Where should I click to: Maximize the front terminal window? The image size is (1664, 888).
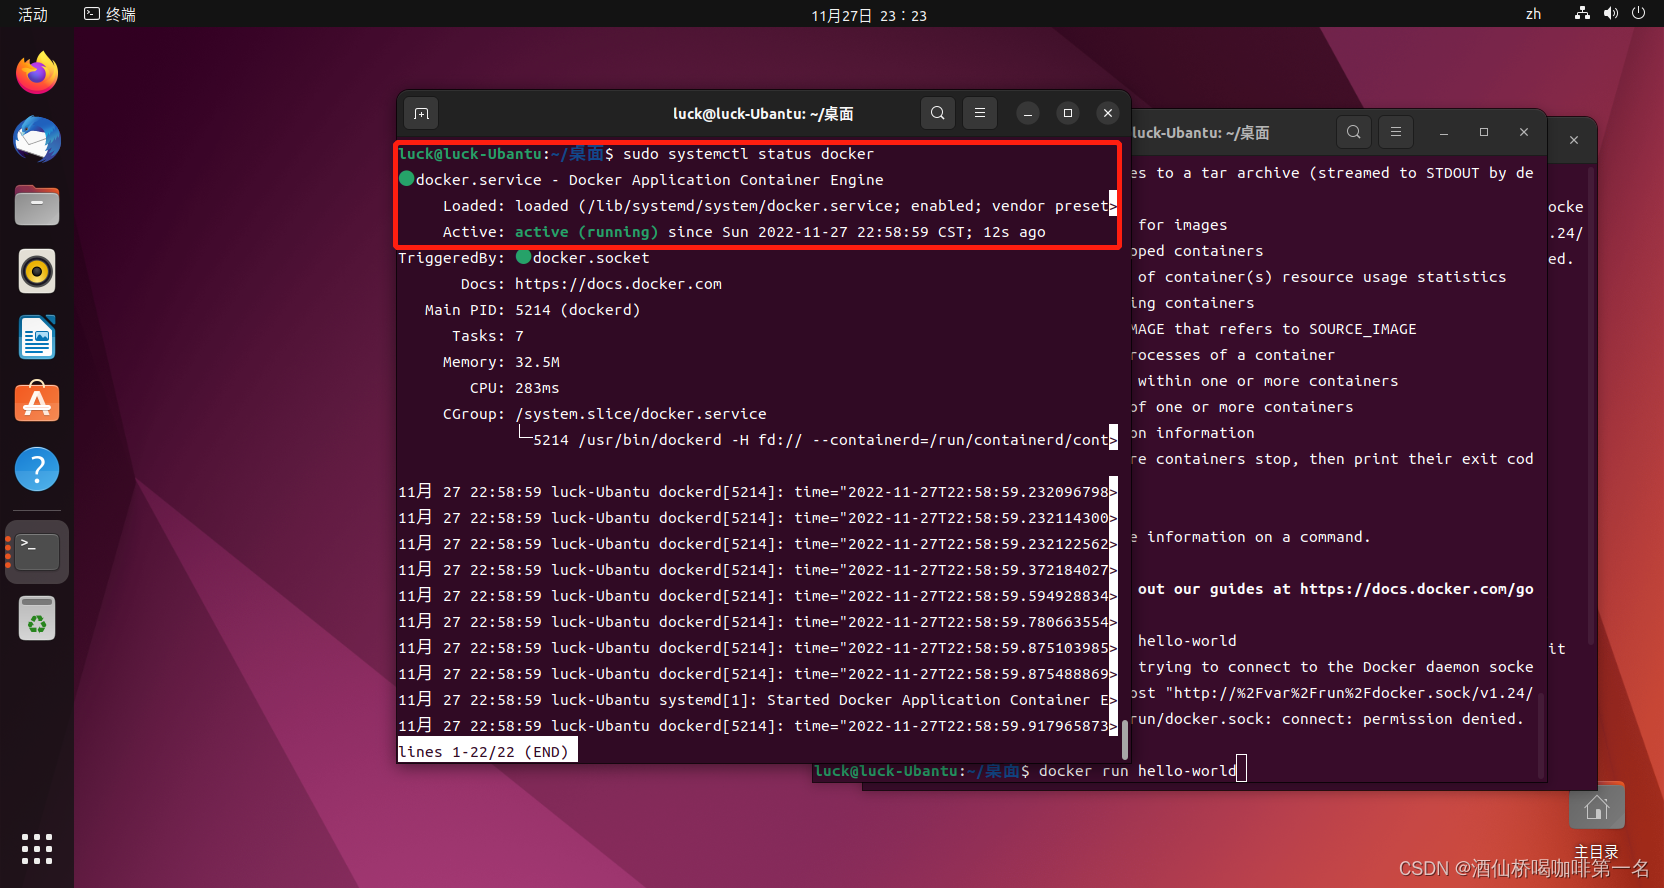tap(1068, 114)
